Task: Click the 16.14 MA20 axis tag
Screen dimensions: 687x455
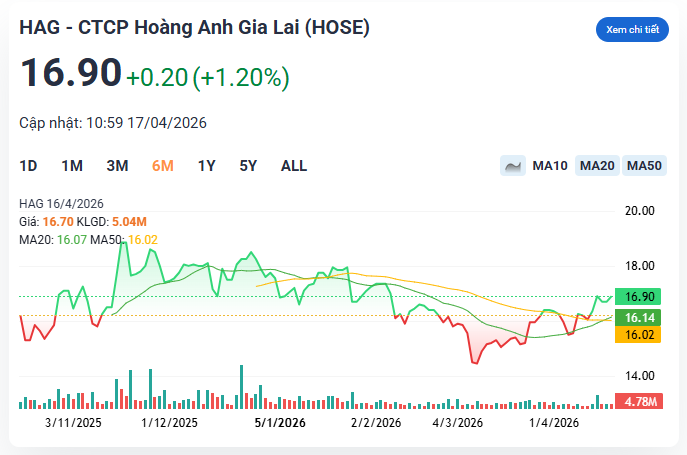Action: pos(639,318)
